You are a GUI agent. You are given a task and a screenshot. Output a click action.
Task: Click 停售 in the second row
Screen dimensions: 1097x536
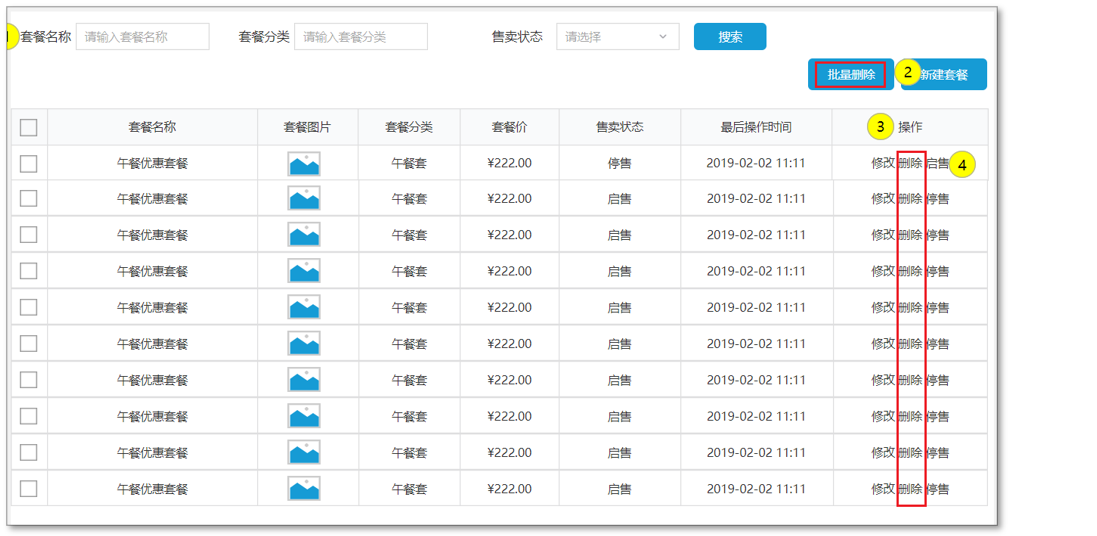click(x=937, y=199)
